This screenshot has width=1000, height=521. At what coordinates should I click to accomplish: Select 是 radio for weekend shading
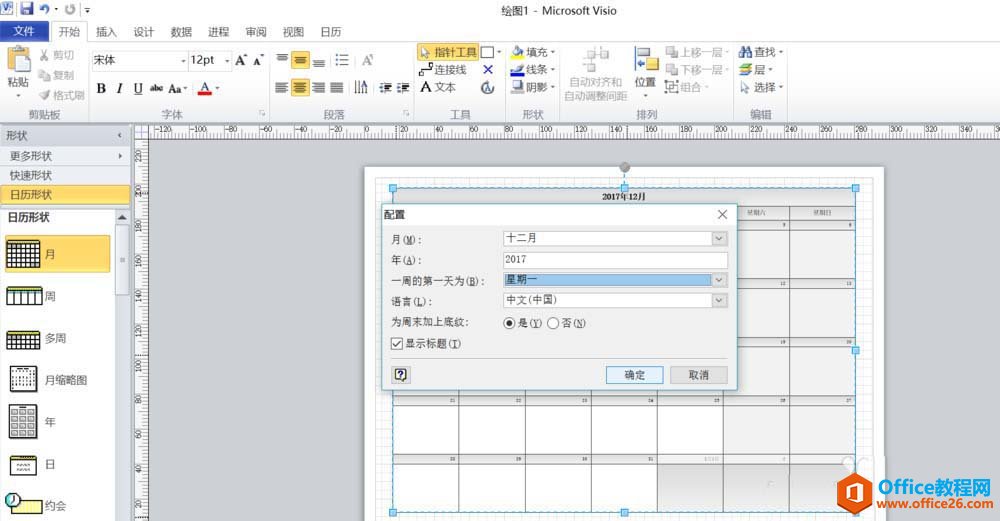pyautogui.click(x=509, y=323)
